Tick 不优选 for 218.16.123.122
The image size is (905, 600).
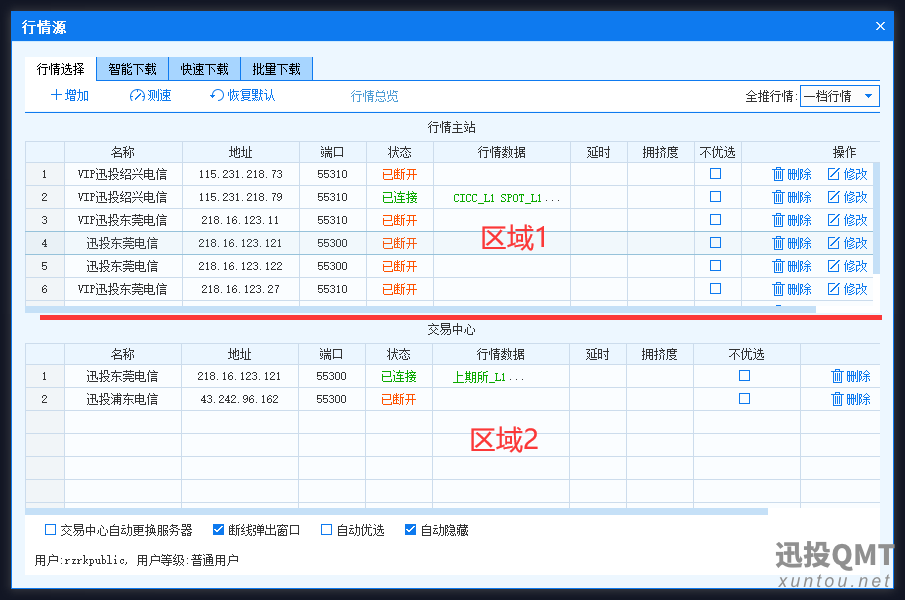[716, 266]
